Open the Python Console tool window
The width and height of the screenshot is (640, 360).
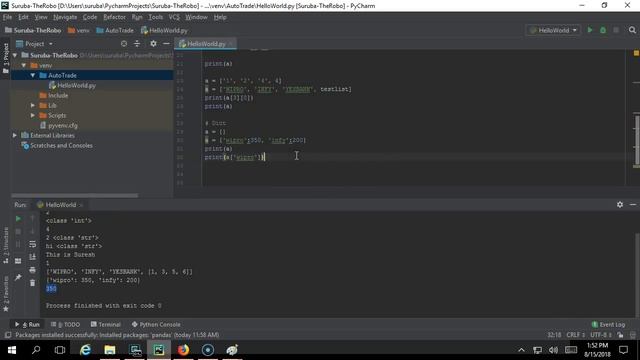pyautogui.click(x=156, y=324)
